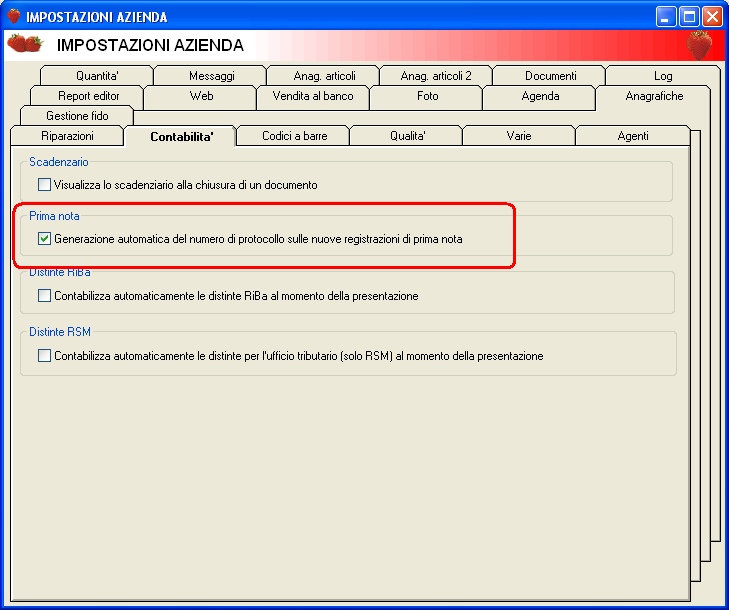Enable showing scadenziario on document close
This screenshot has height=610, width=729.
tap(44, 185)
